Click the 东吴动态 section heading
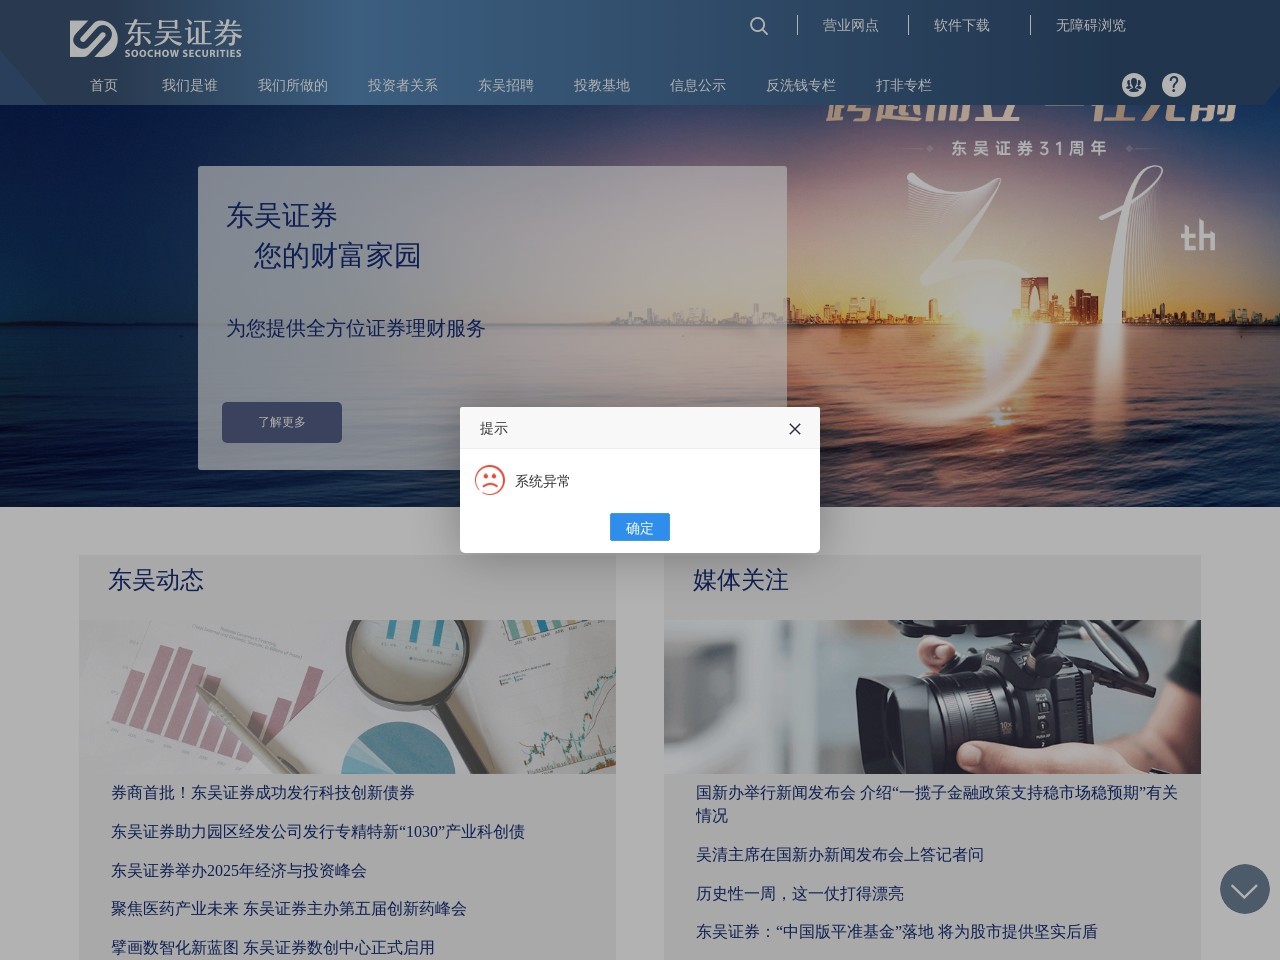This screenshot has height=960, width=1280. 156,580
